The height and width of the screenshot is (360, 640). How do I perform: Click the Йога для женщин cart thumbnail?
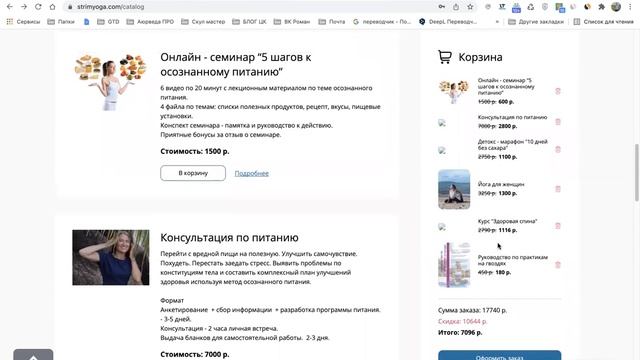coord(454,189)
